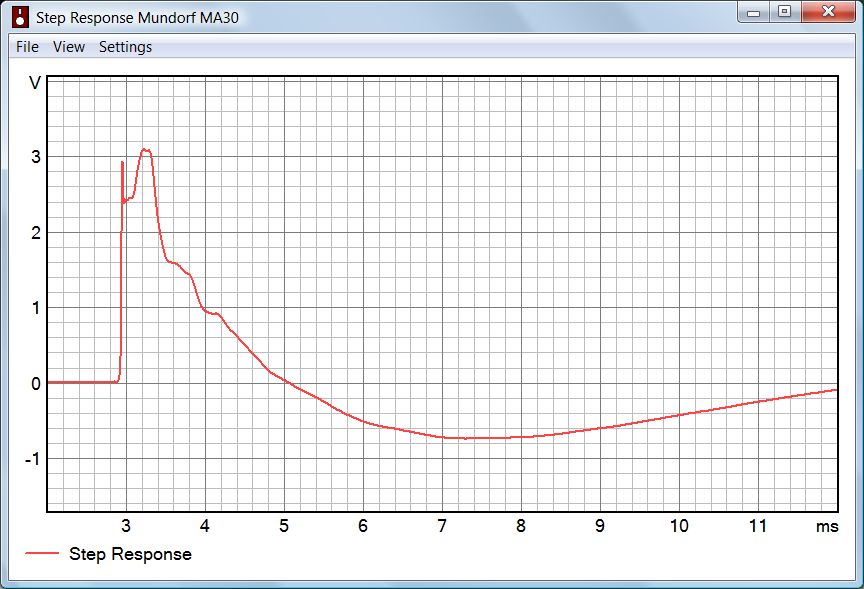Click the 6 label on the time axis
864x589 pixels.
(x=363, y=526)
